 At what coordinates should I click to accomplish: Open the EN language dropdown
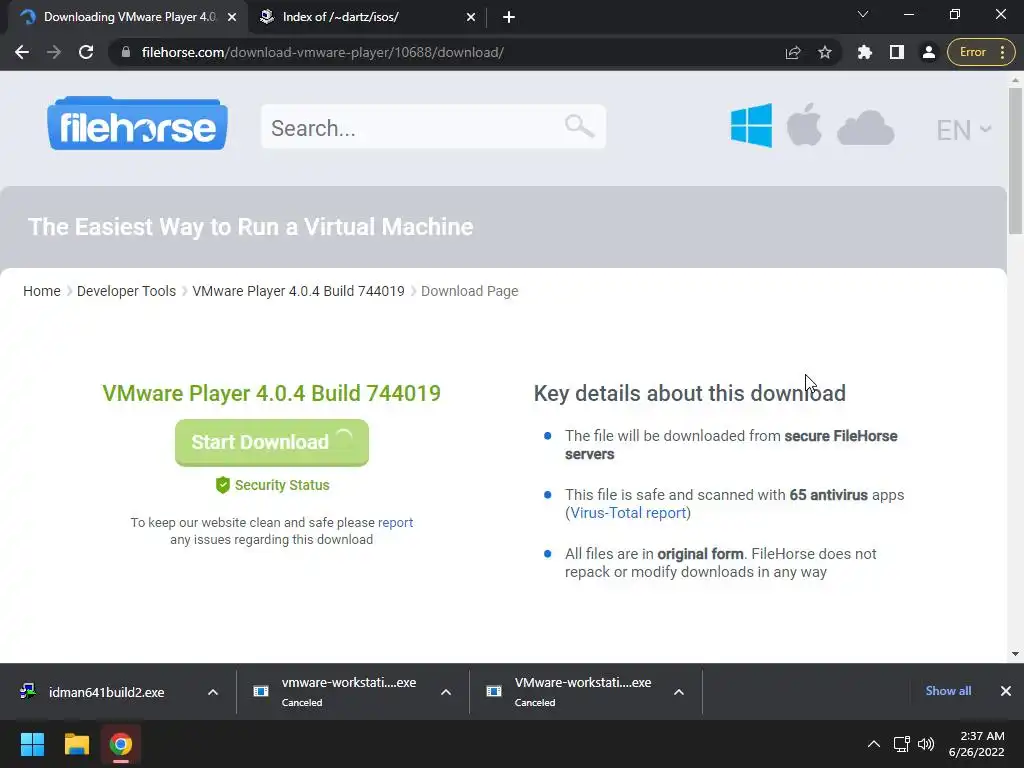[964, 129]
